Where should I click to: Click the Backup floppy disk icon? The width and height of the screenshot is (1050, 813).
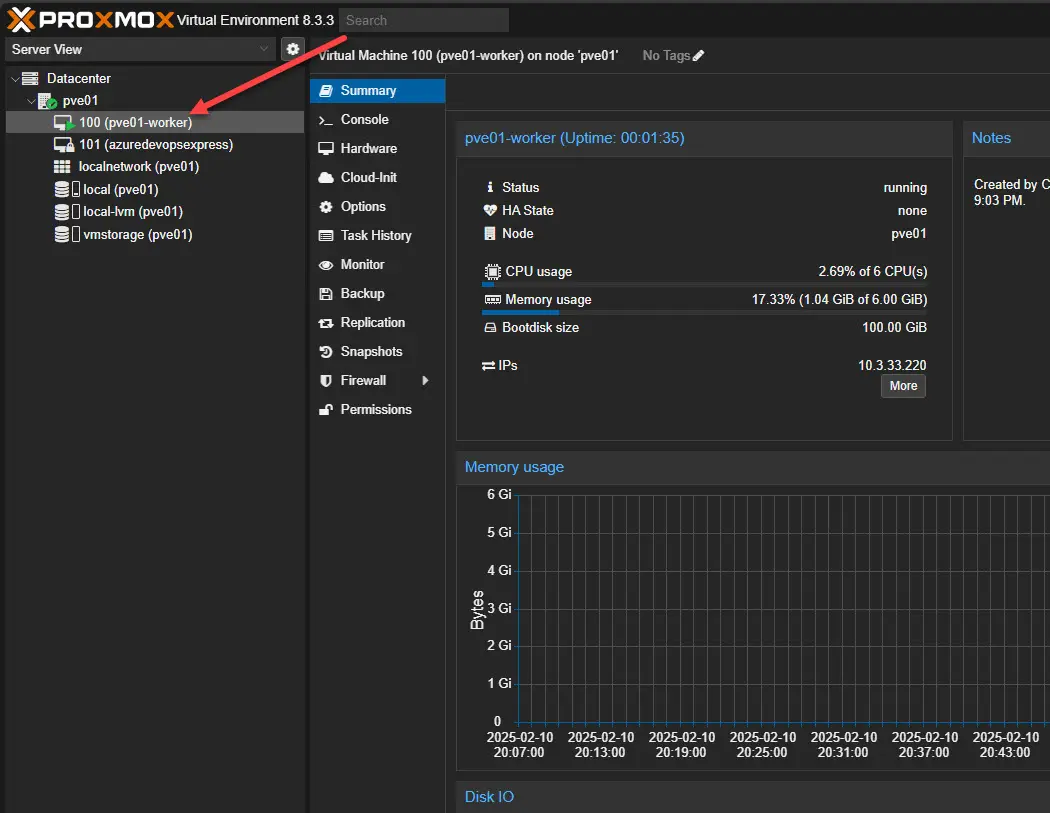[x=325, y=294]
